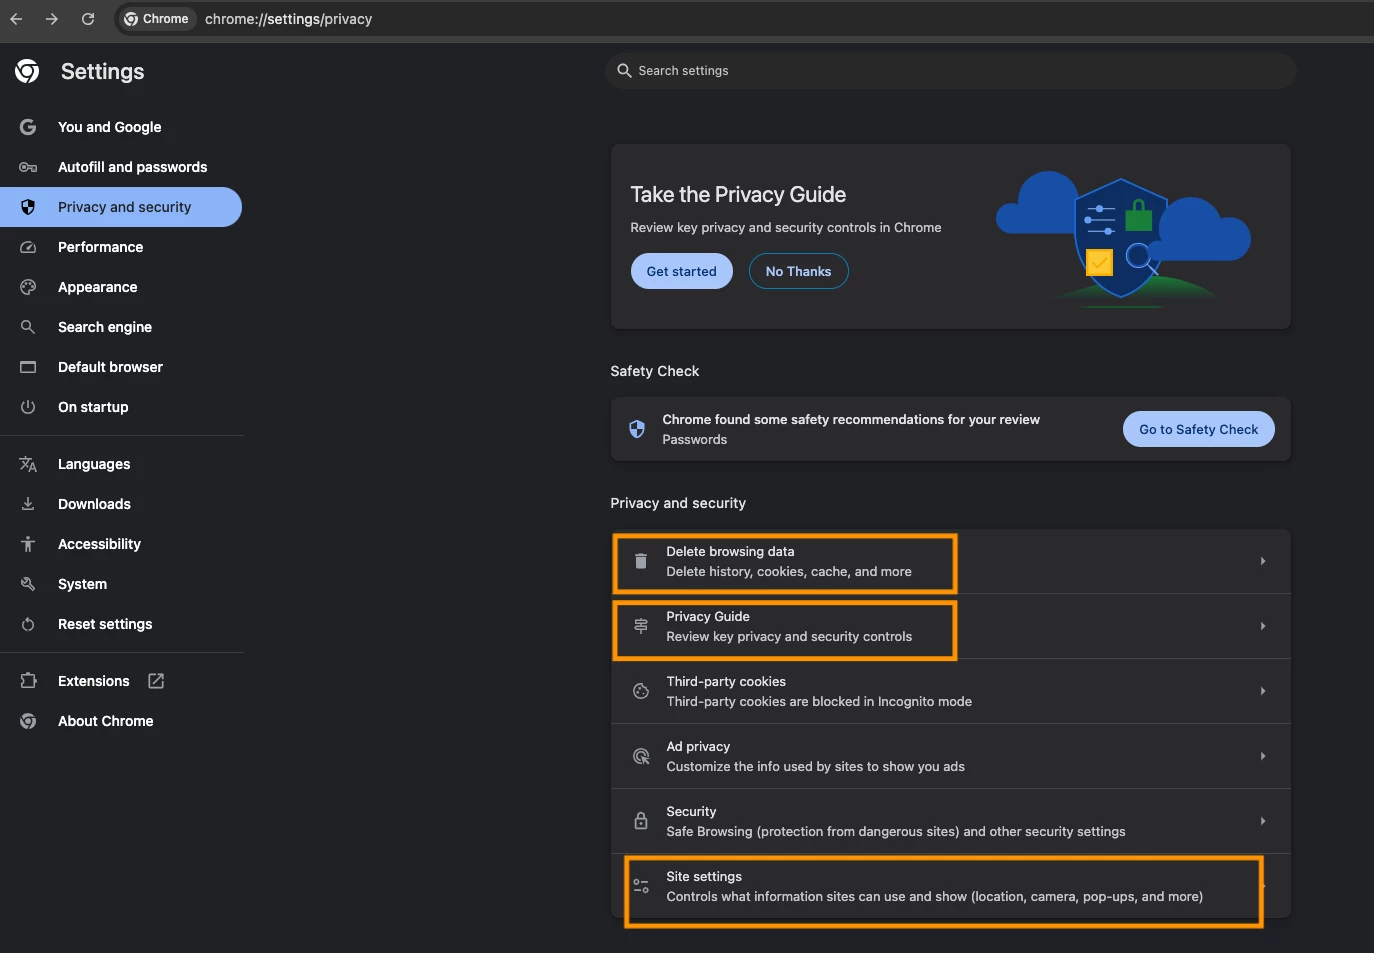The height and width of the screenshot is (953, 1374).
Task: Click the Search settings field
Action: click(x=950, y=71)
